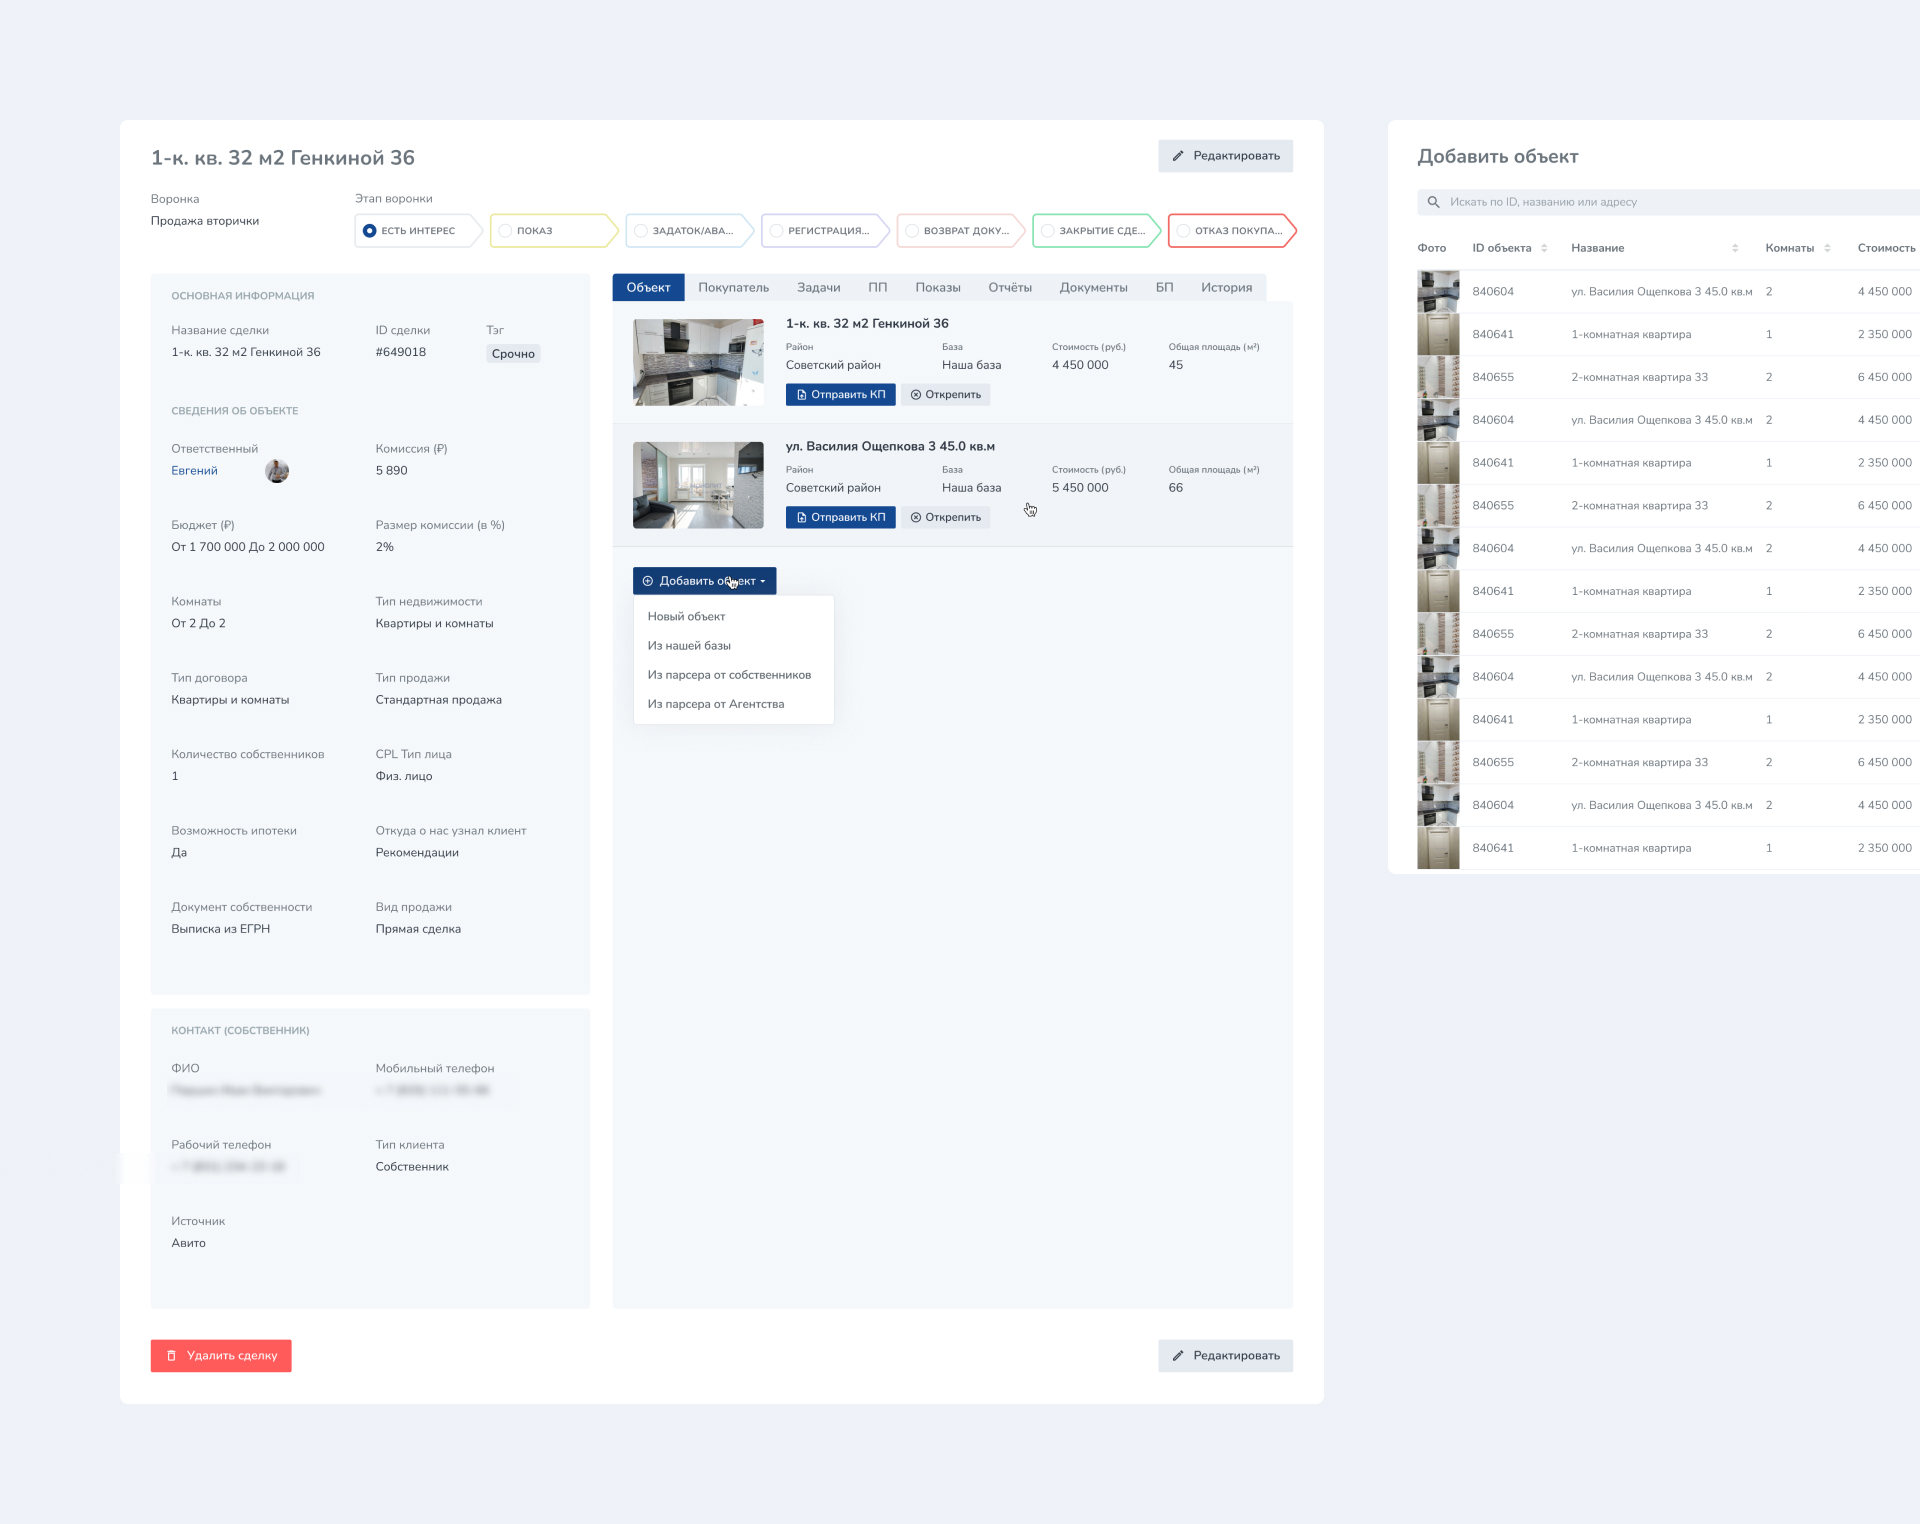Click the document icon on first Отправить КП
The image size is (1920, 1524).
click(x=801, y=395)
